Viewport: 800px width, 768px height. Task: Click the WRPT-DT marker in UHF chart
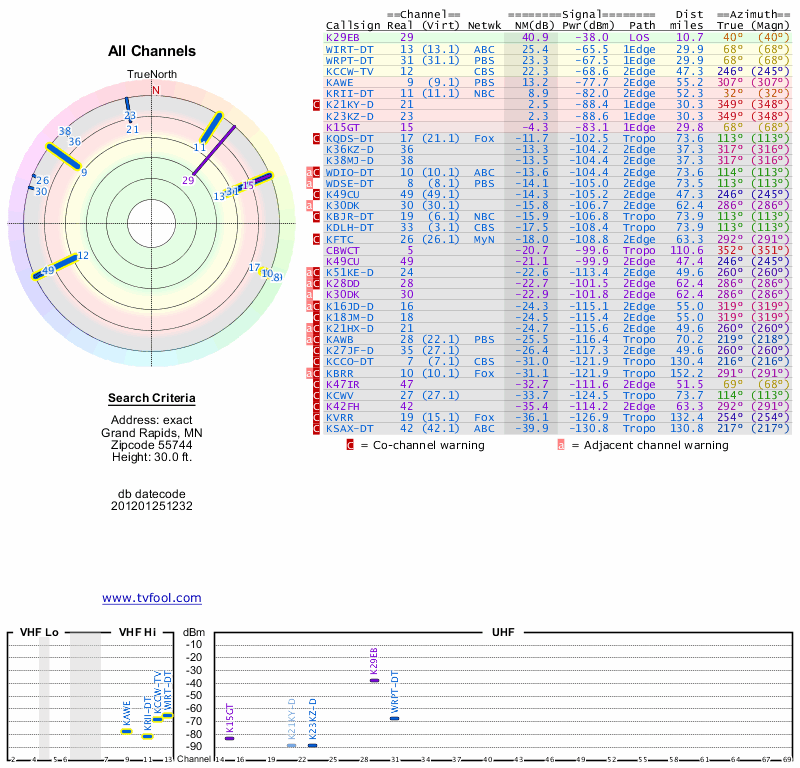(394, 718)
